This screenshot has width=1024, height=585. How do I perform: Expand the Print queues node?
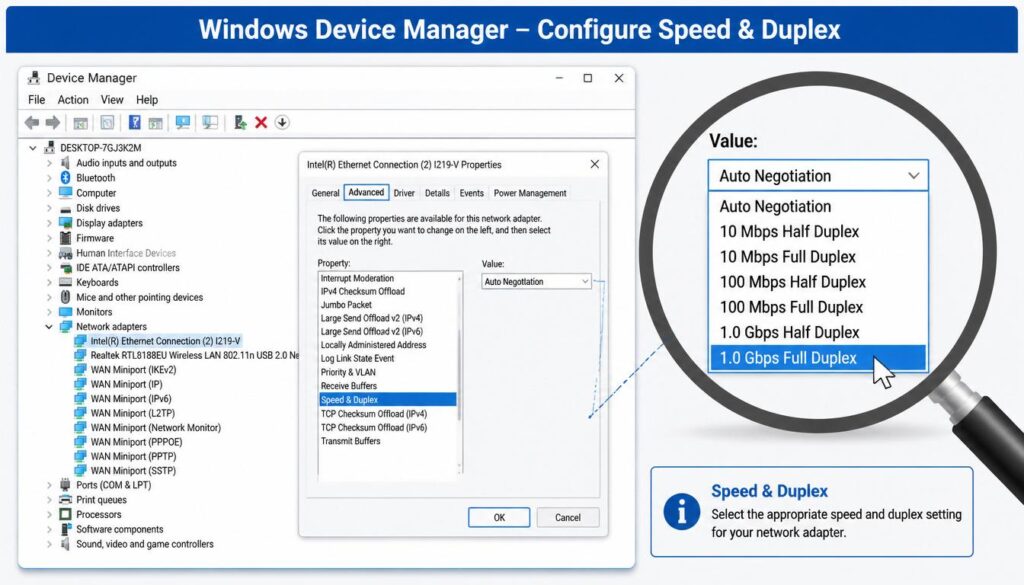(x=49, y=499)
